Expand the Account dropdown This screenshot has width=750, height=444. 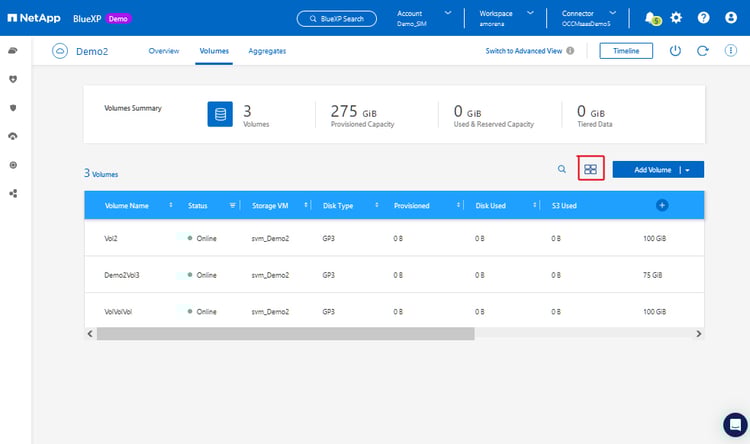[x=447, y=13]
